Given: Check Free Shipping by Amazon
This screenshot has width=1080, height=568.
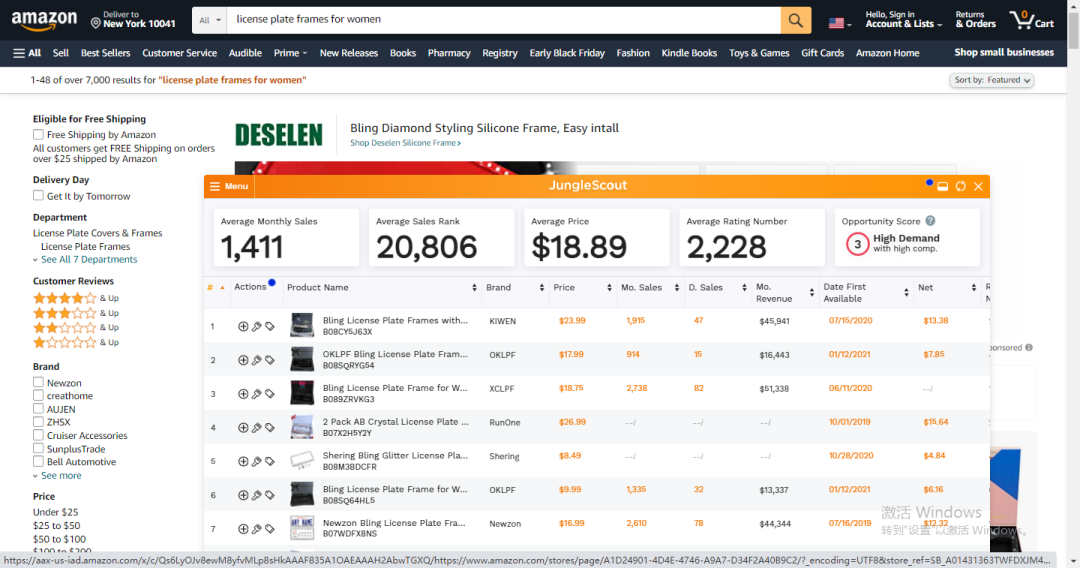Looking at the screenshot, I should pyautogui.click(x=39, y=134).
